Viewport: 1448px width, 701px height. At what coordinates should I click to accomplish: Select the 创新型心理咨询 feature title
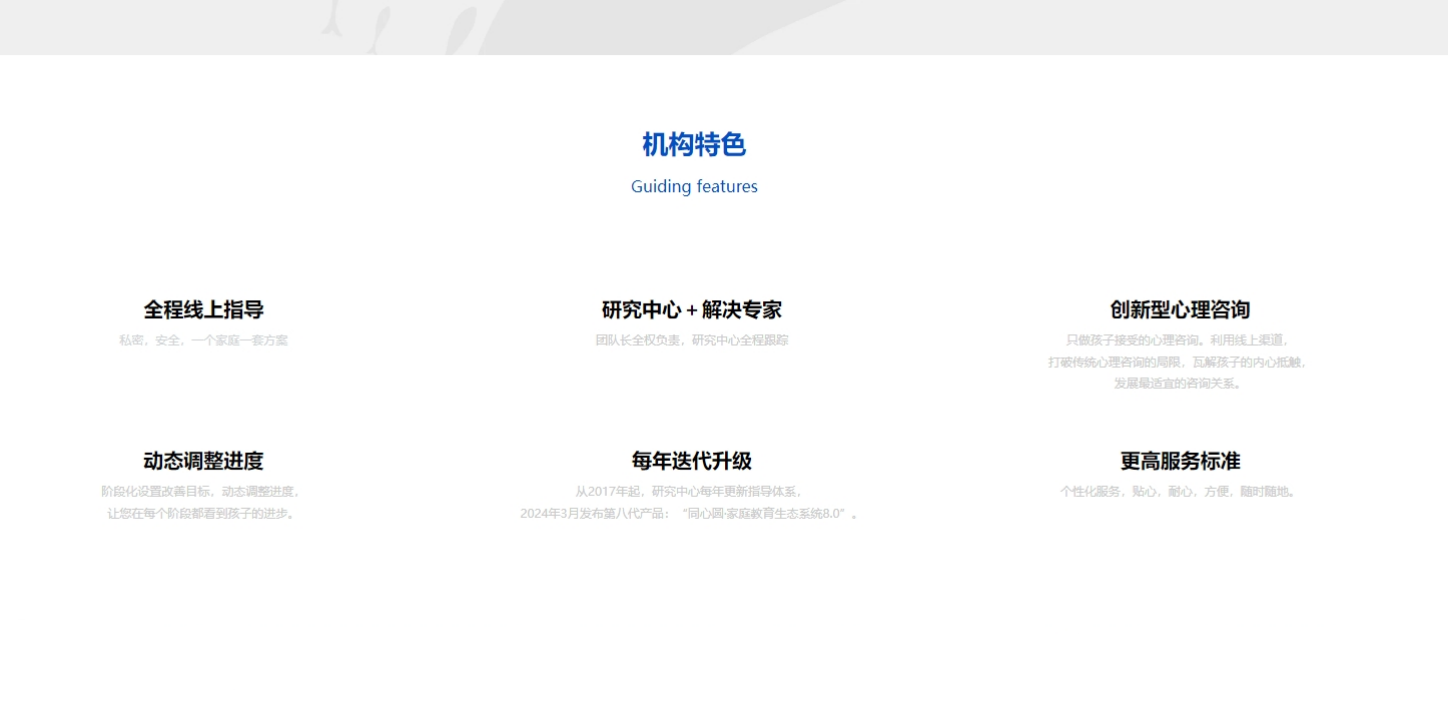pyautogui.click(x=1179, y=310)
